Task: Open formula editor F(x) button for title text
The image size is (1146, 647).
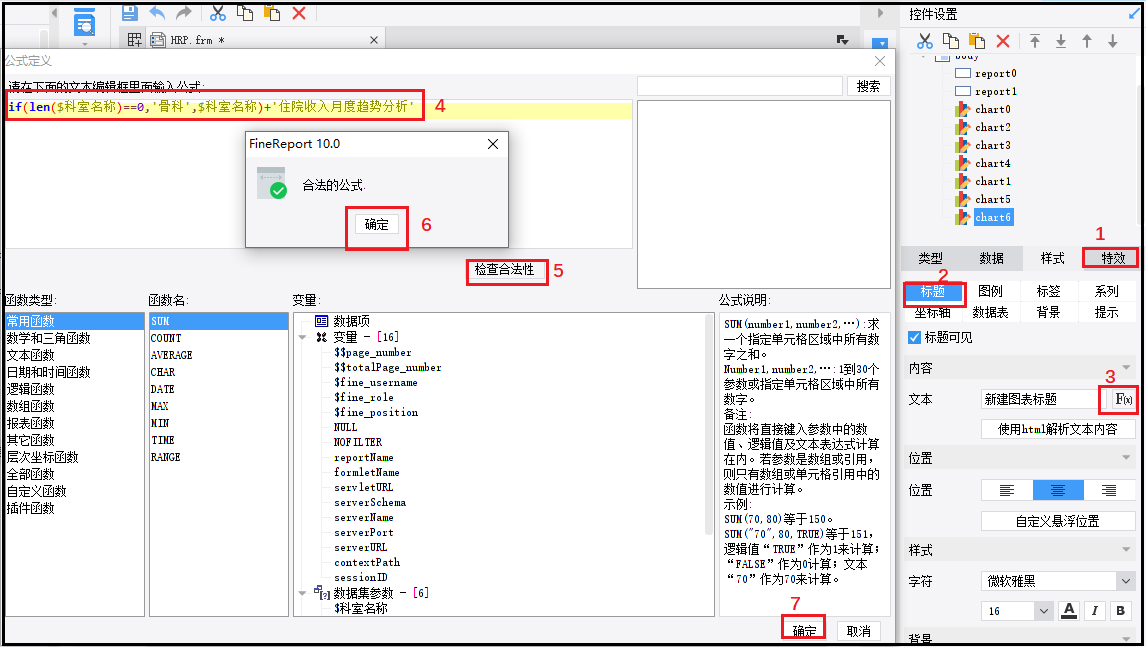Action: click(x=1123, y=399)
